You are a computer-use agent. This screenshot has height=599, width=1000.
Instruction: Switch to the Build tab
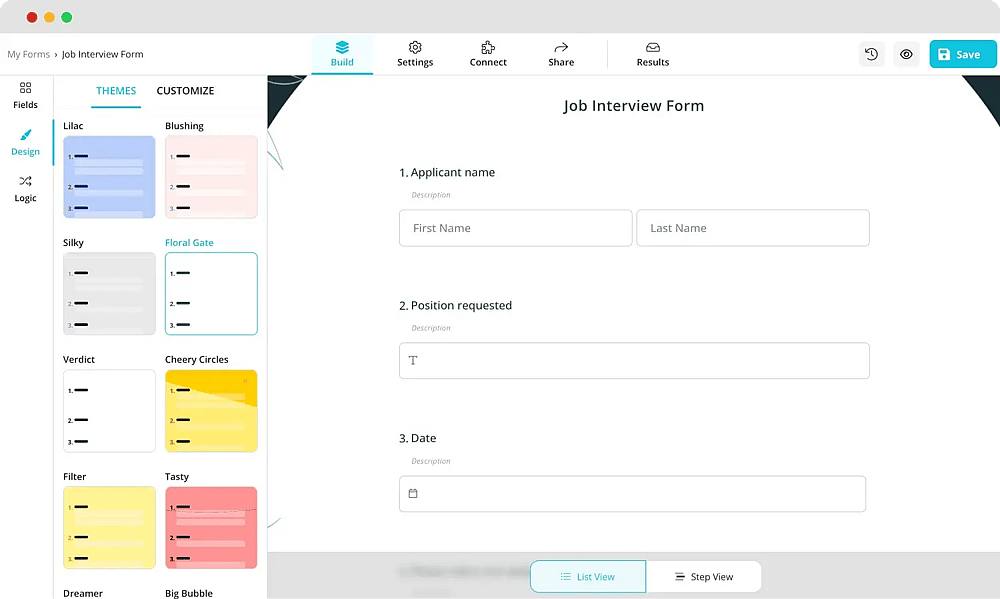pos(342,54)
